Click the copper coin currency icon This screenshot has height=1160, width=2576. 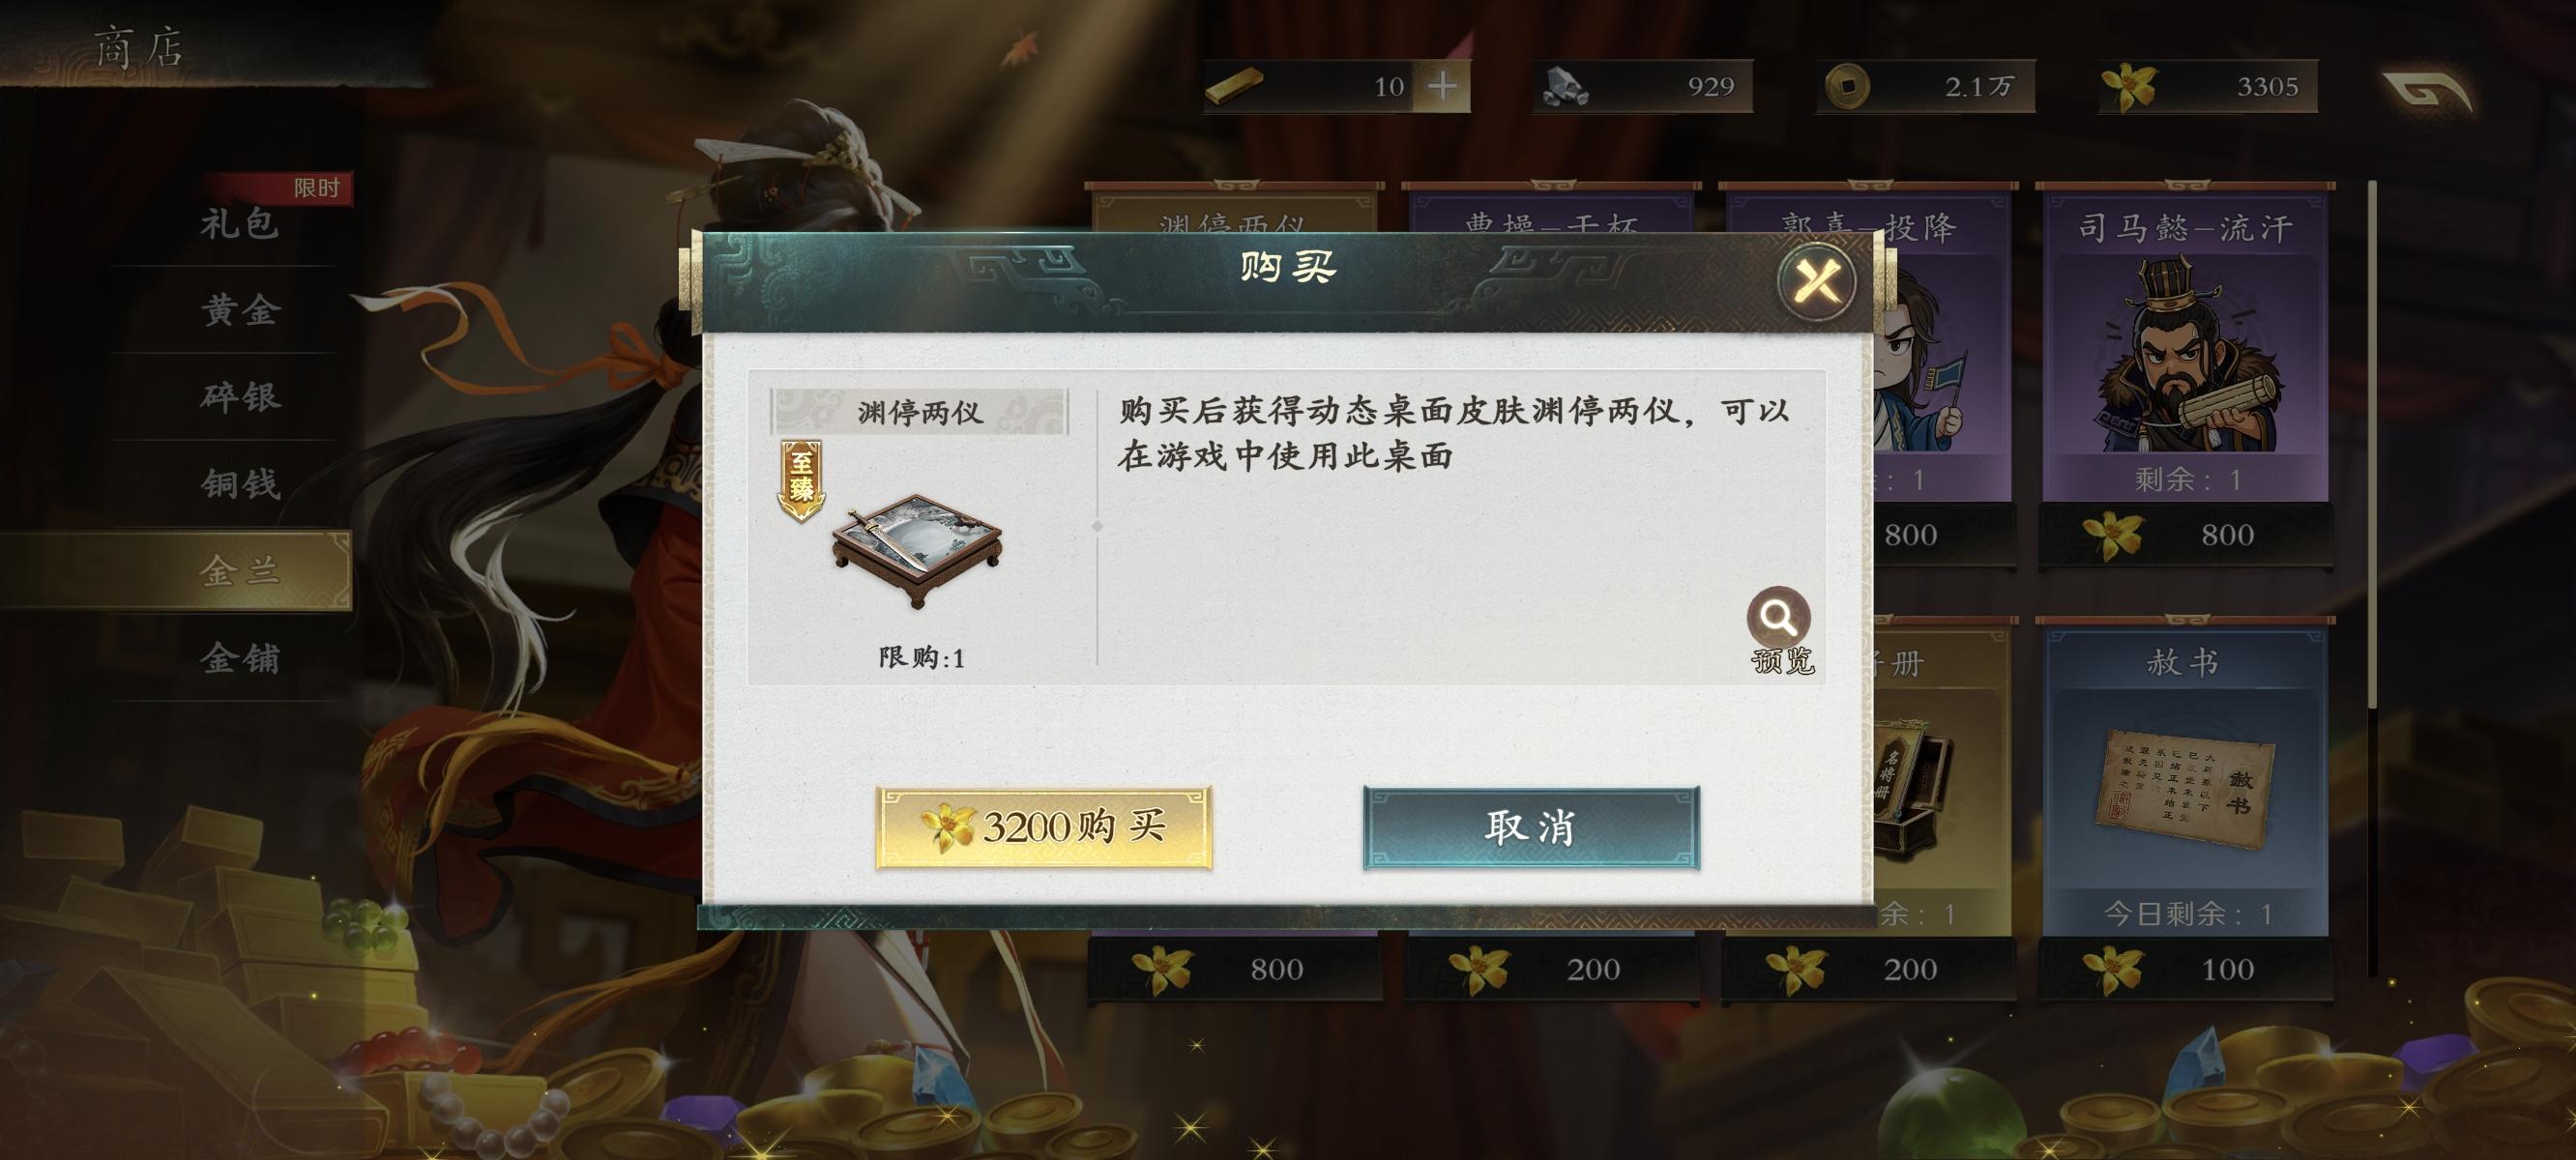pos(1846,87)
